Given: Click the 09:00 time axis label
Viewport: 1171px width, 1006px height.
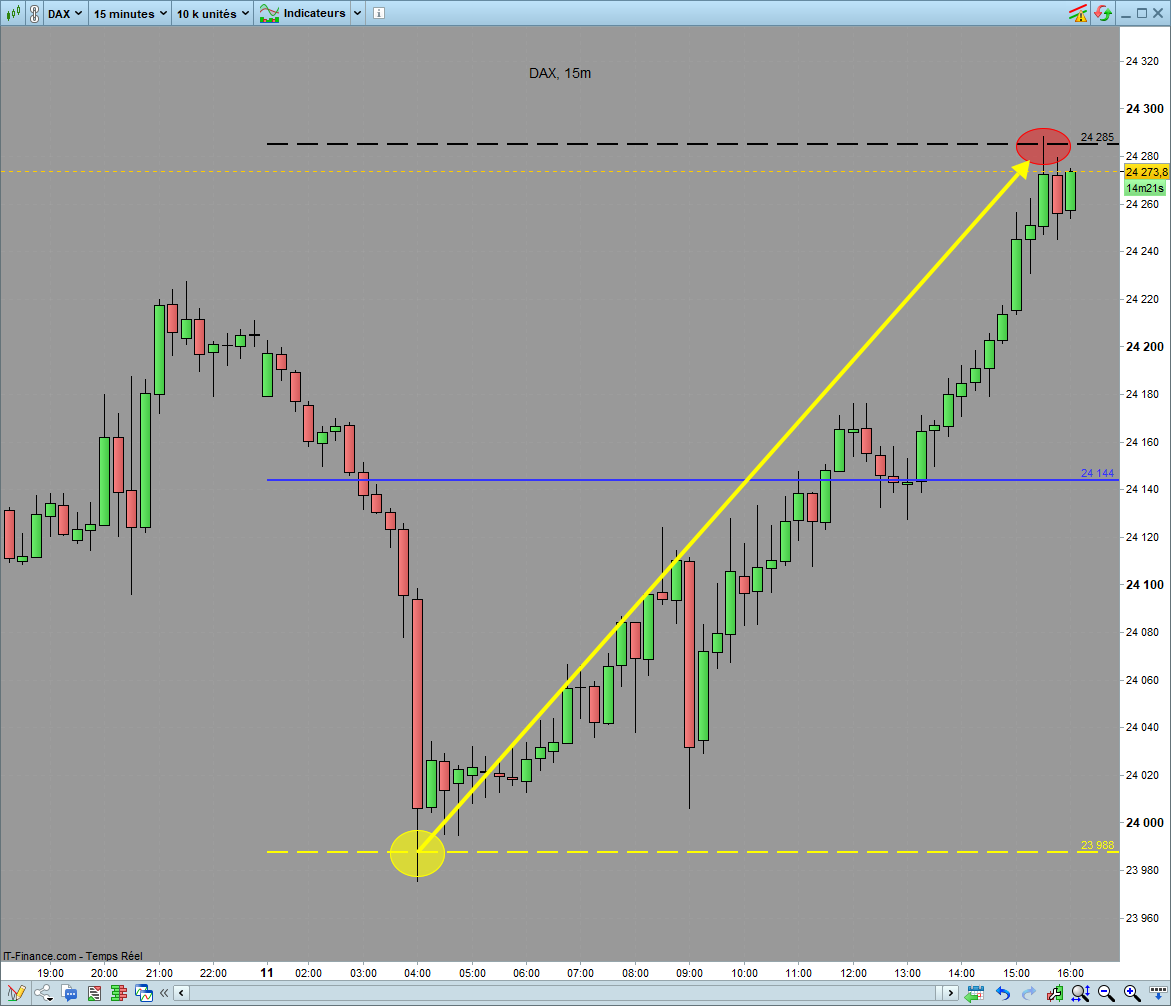Looking at the screenshot, I should tap(689, 973).
